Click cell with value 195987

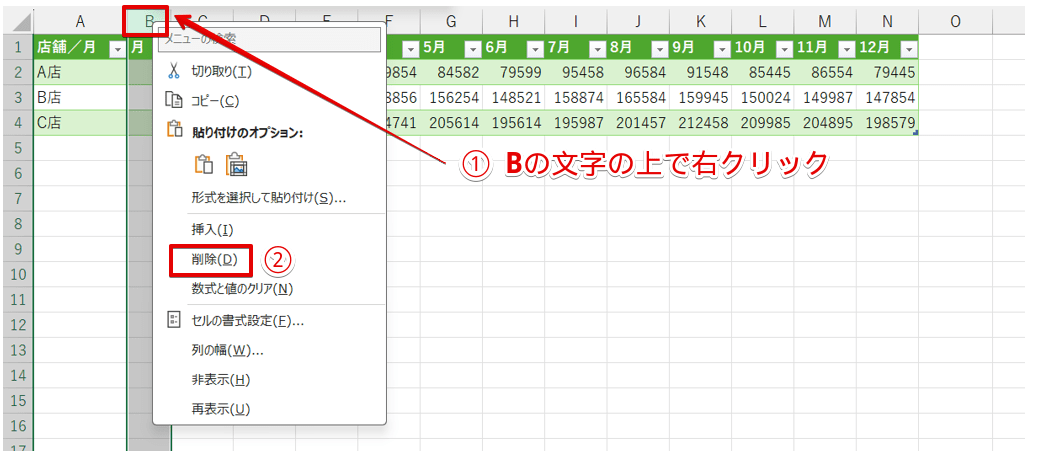[575, 123]
